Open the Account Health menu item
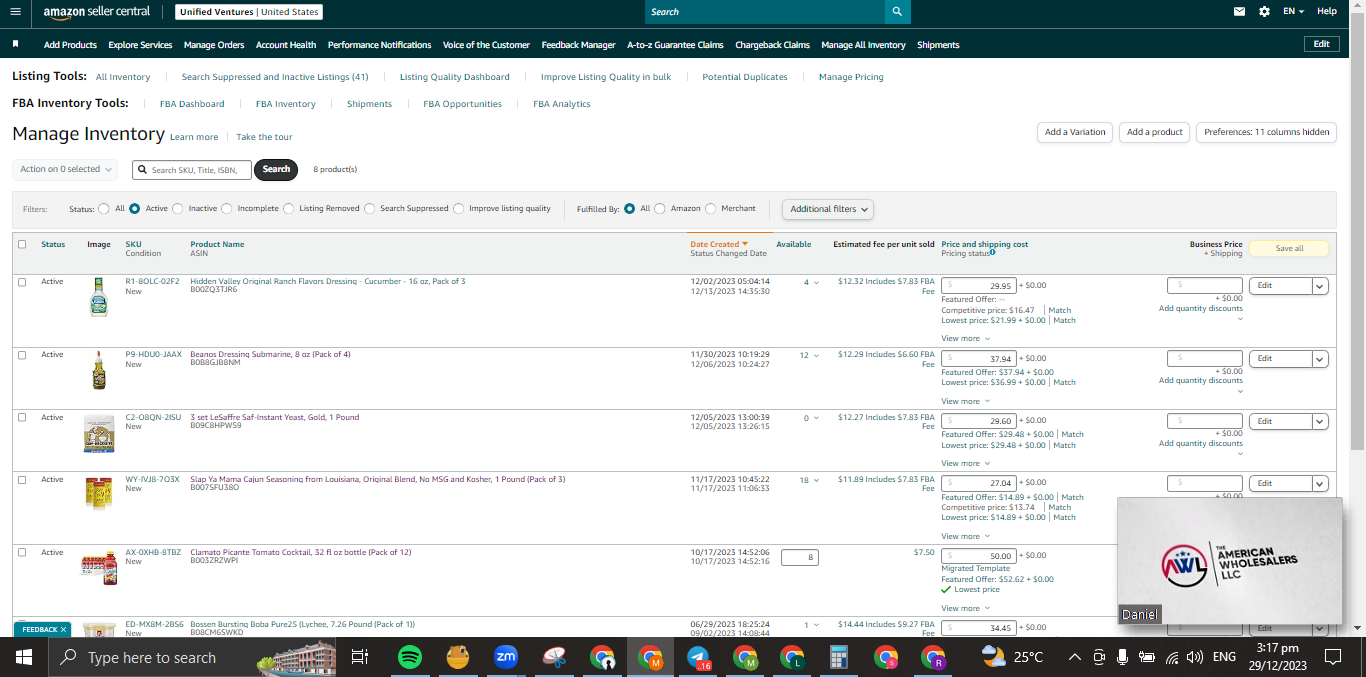This screenshot has width=1366, height=677. tap(286, 45)
